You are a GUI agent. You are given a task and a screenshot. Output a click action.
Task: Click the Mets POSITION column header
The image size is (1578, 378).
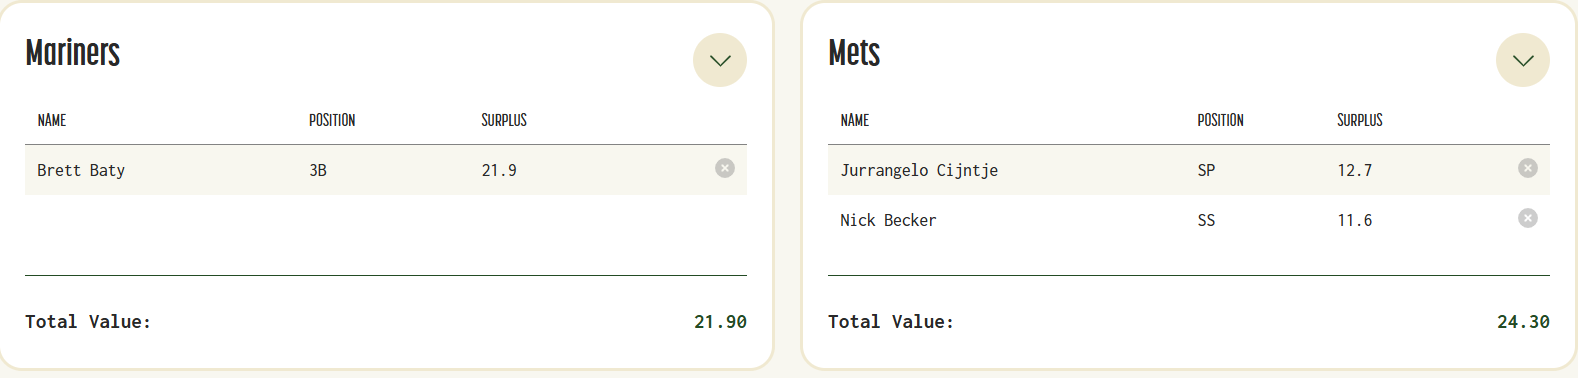[x=1221, y=120]
